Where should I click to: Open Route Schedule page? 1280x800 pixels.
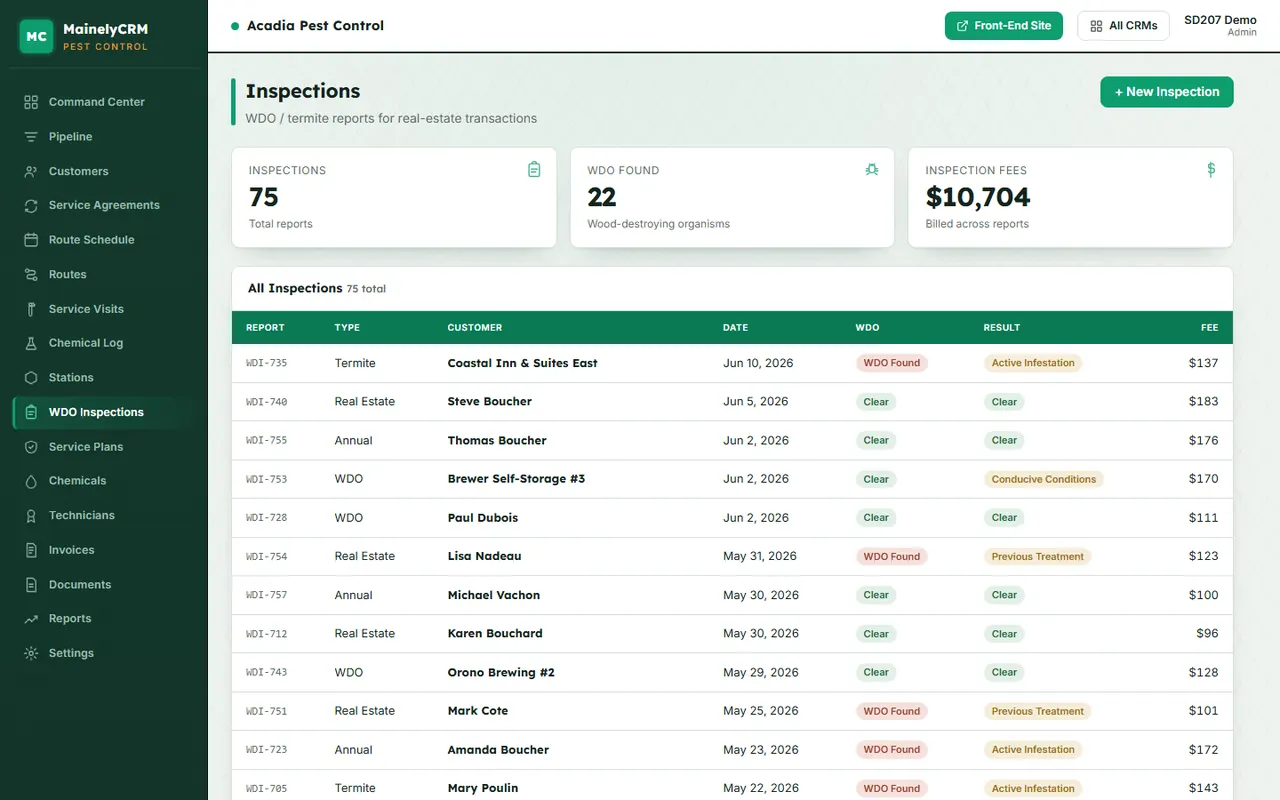click(x=104, y=240)
